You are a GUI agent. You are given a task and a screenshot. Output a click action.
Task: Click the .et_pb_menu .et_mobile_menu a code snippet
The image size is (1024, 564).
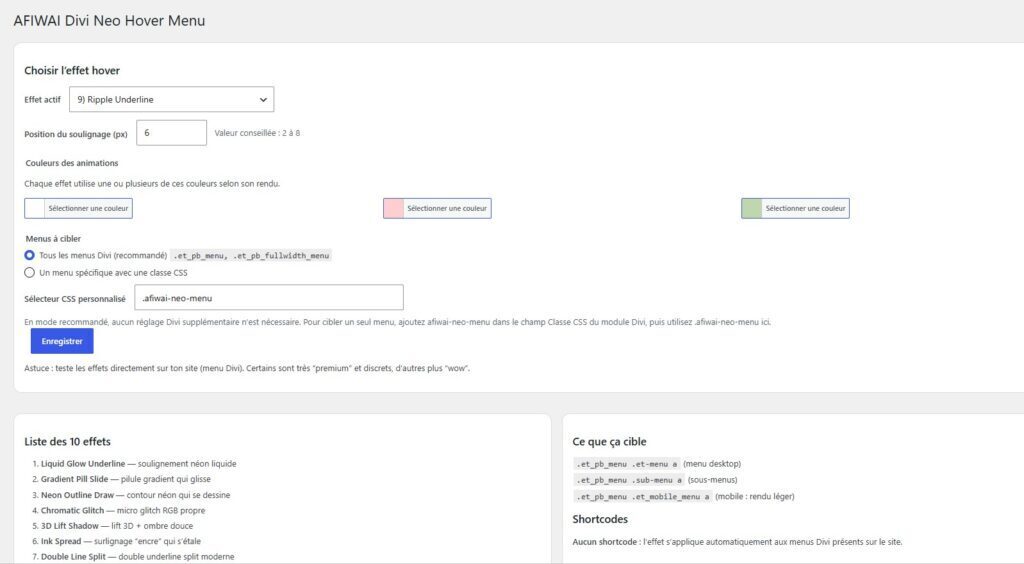pyautogui.click(x=643, y=496)
